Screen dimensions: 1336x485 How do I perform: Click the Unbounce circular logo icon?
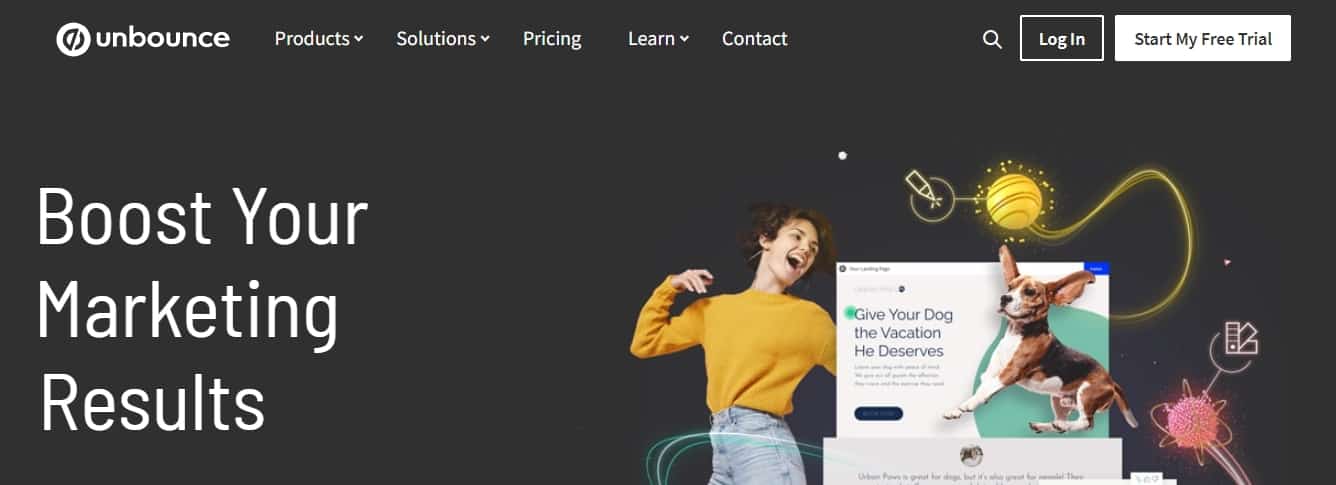pos(74,39)
